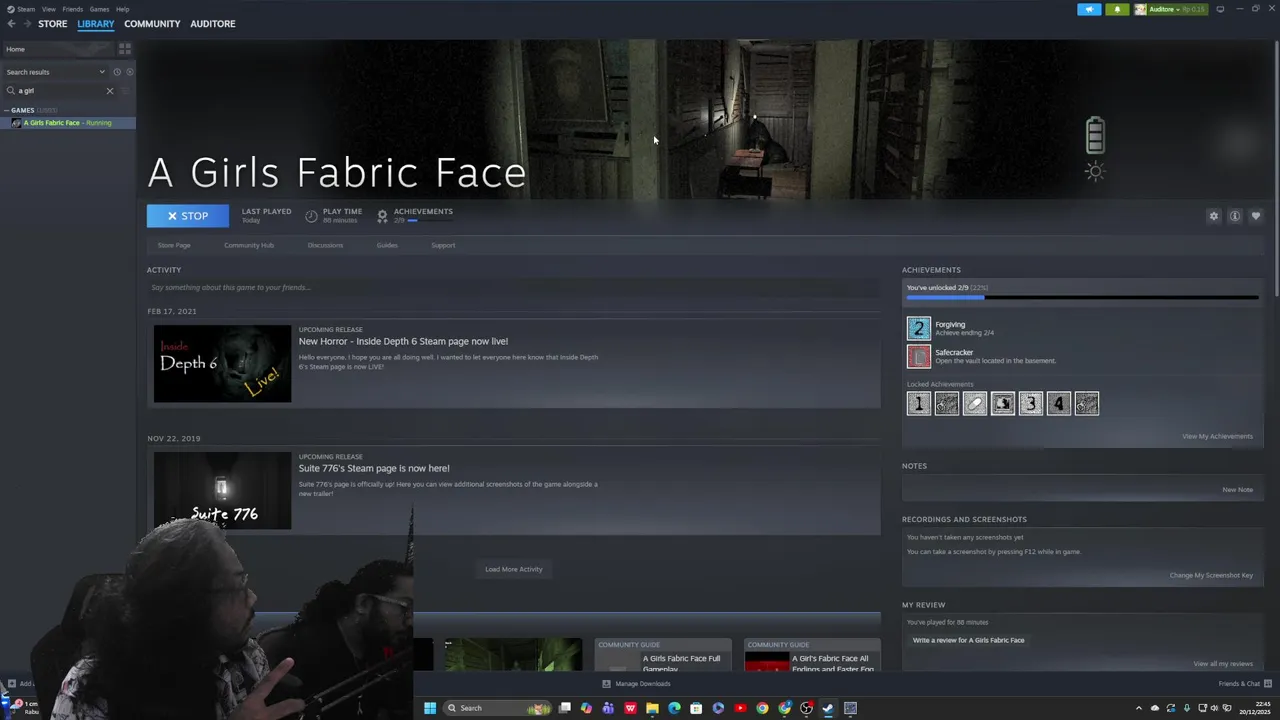
Task: Click locked achievement icon numbered 4
Action: tap(1058, 403)
